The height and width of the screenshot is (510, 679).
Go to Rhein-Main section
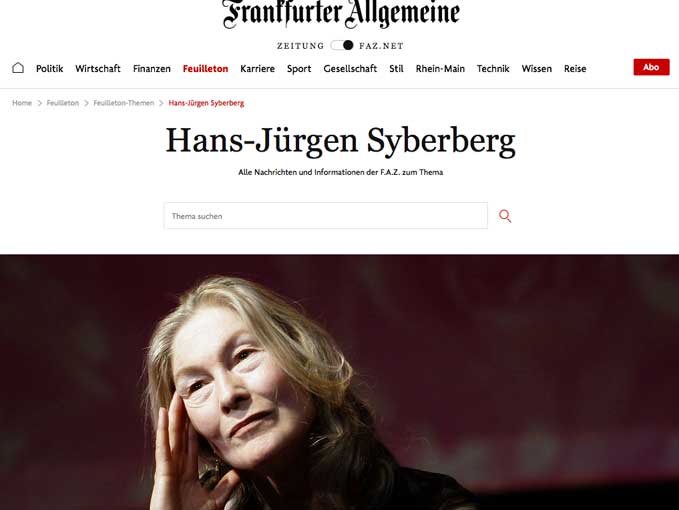point(440,68)
